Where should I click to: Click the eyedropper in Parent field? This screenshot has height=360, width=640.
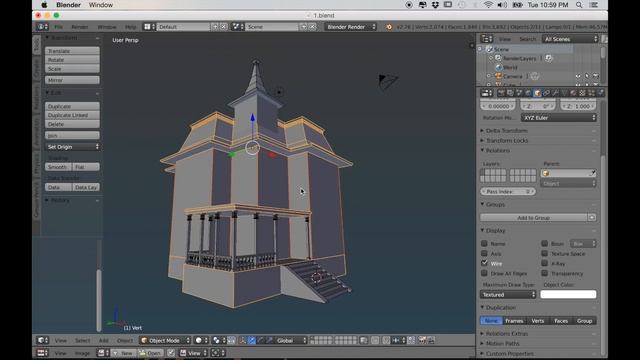tap(592, 173)
